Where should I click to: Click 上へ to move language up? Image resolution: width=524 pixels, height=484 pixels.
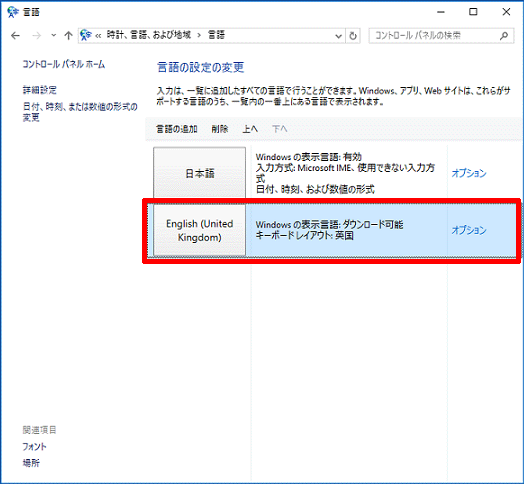(x=250, y=129)
